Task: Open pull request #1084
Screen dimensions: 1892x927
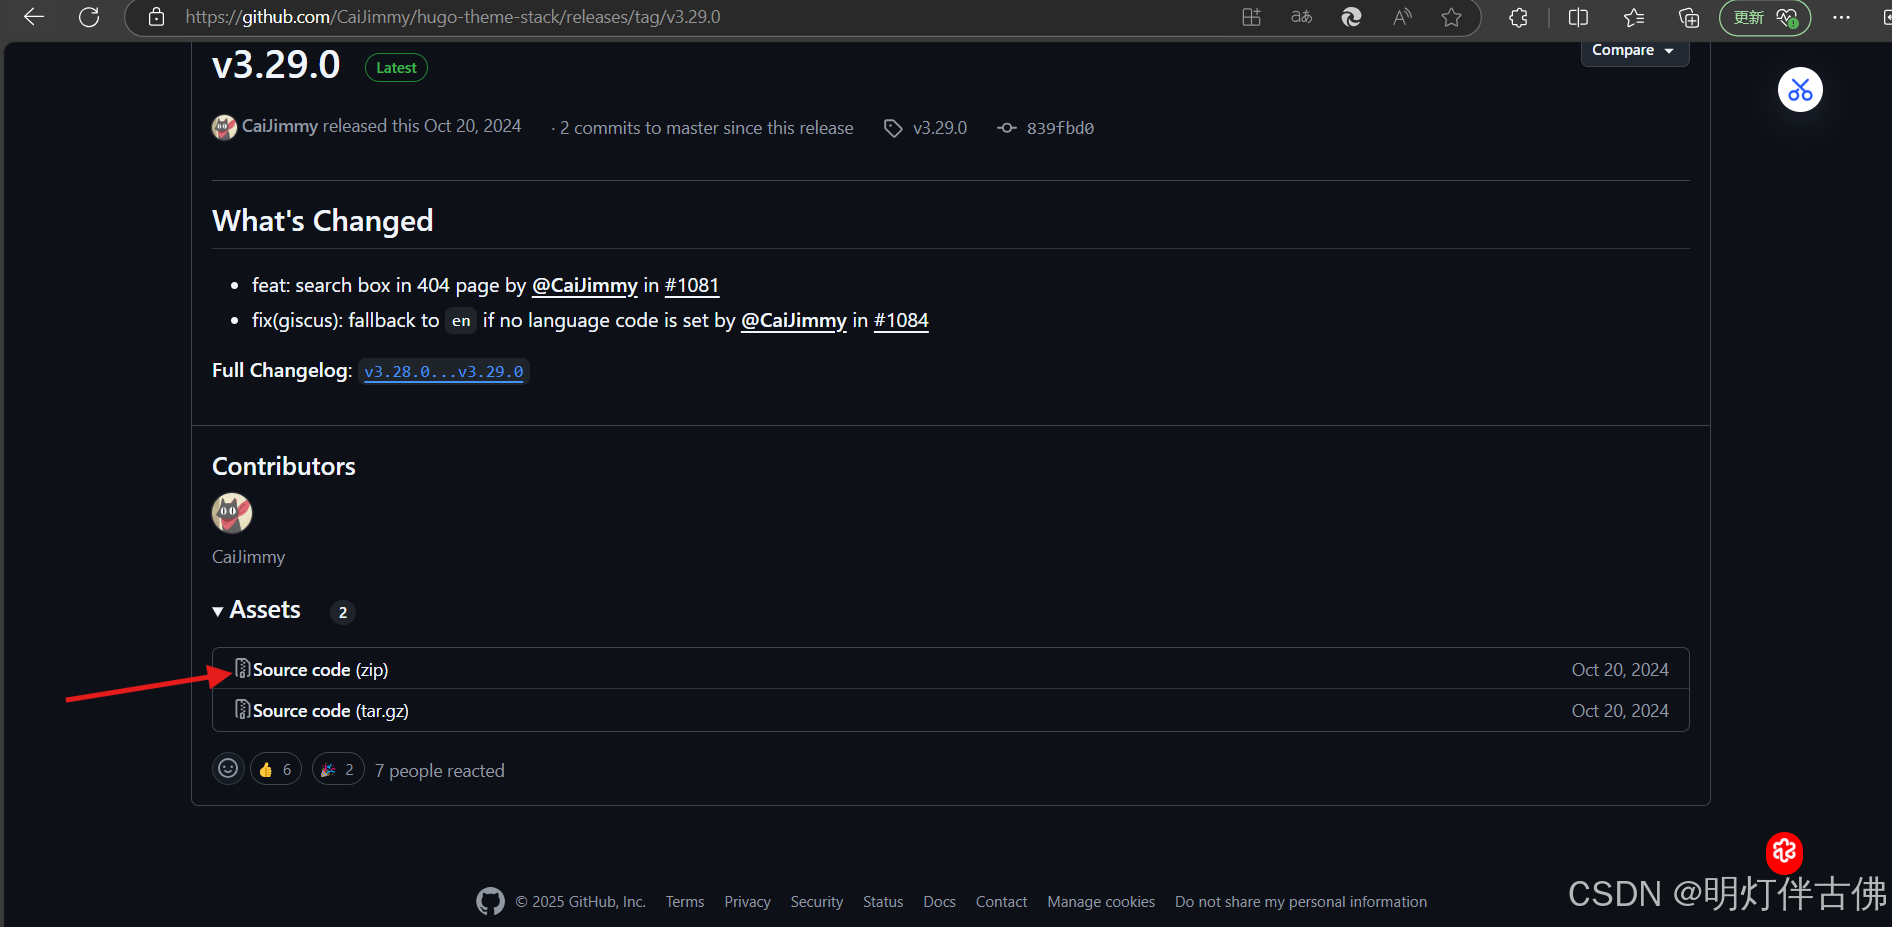Action: coord(901,320)
